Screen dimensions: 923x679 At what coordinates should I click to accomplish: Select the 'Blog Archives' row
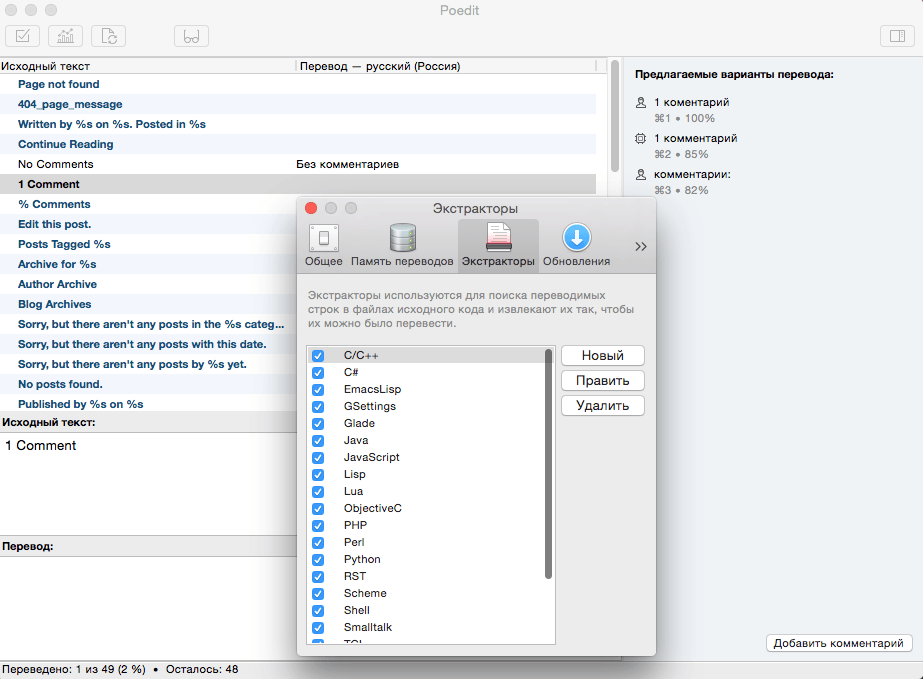(148, 304)
